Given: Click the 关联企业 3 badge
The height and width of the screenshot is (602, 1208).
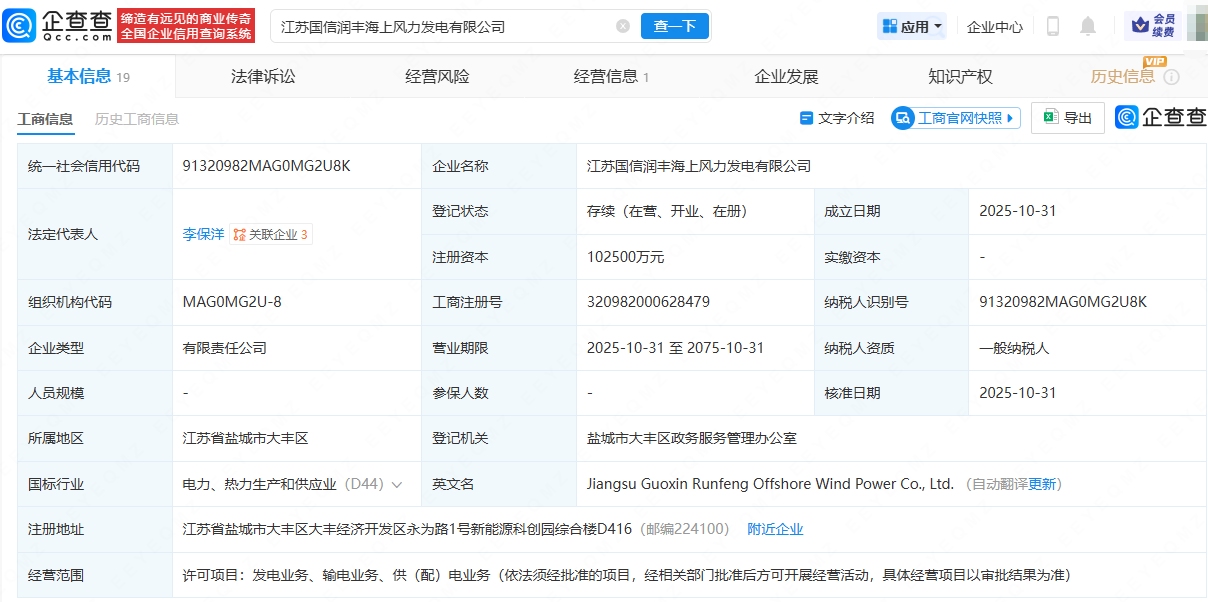Looking at the screenshot, I should click(271, 235).
